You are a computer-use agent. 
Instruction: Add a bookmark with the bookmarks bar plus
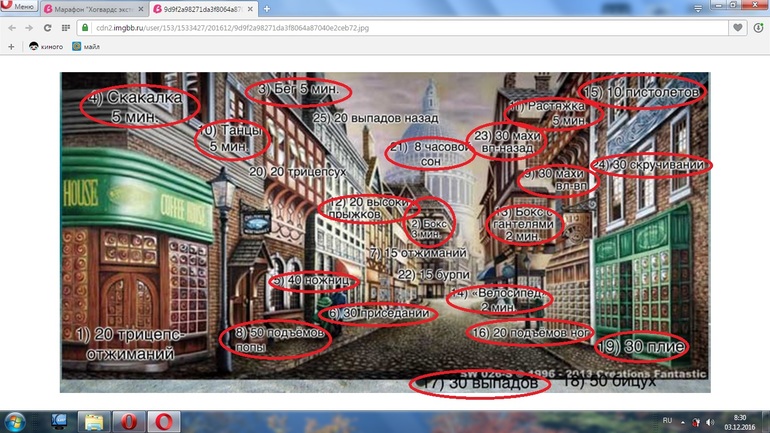tap(11, 47)
